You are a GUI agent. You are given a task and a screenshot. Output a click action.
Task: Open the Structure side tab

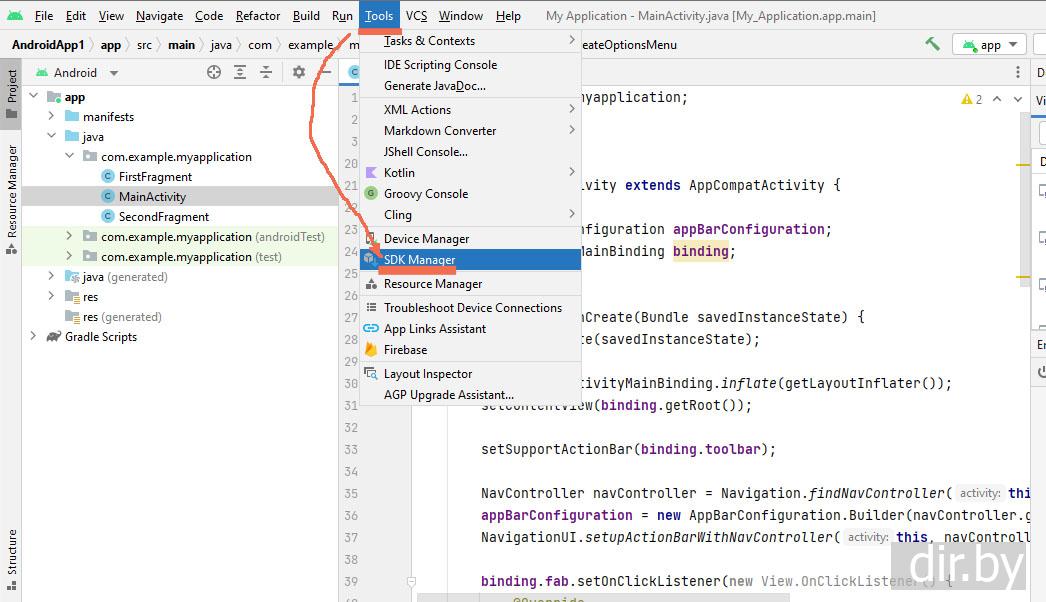[x=12, y=552]
